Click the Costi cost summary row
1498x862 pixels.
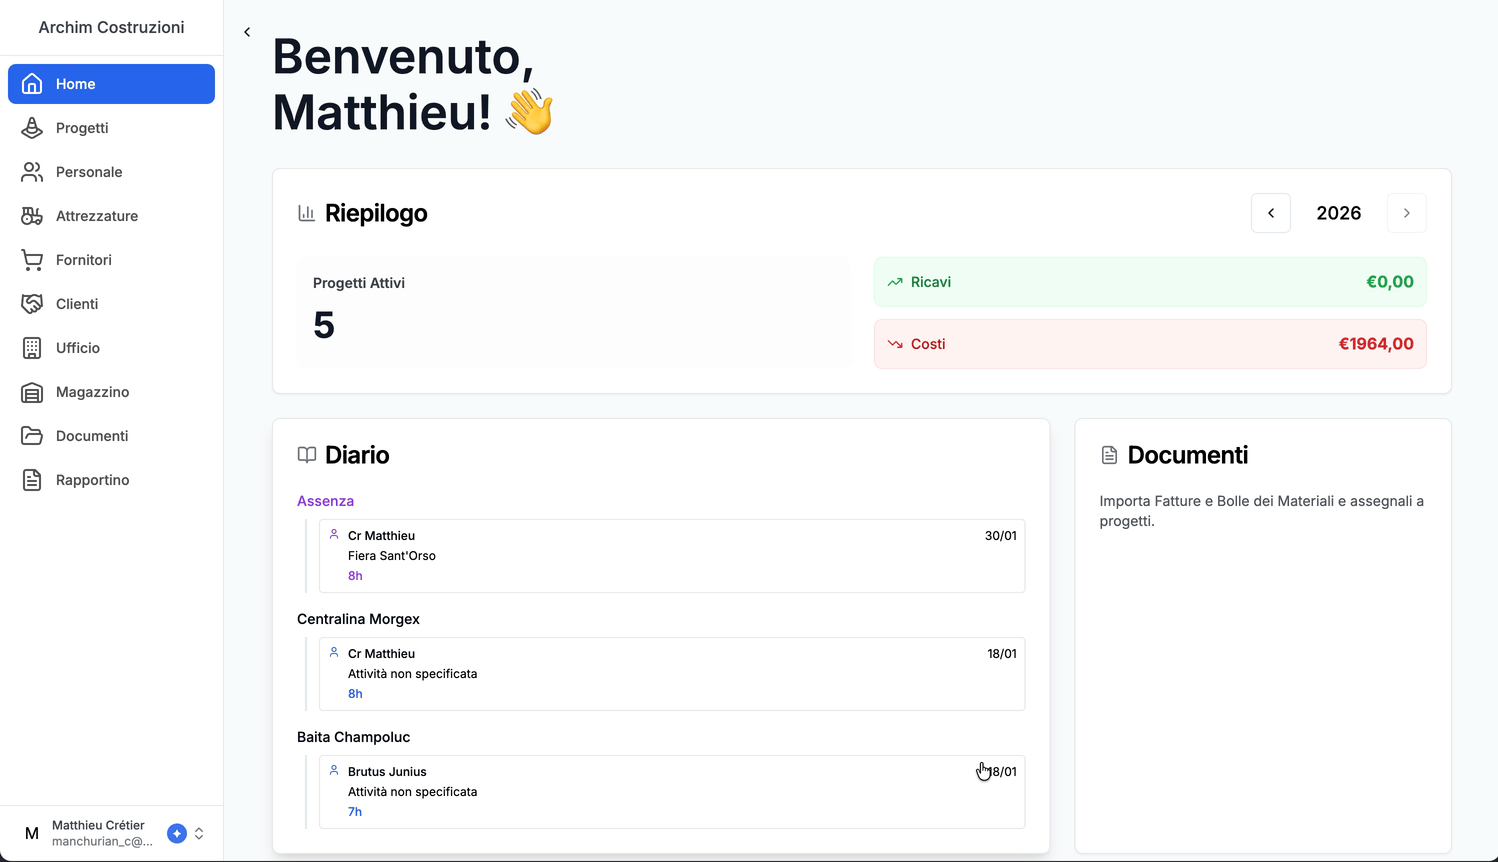1150,344
